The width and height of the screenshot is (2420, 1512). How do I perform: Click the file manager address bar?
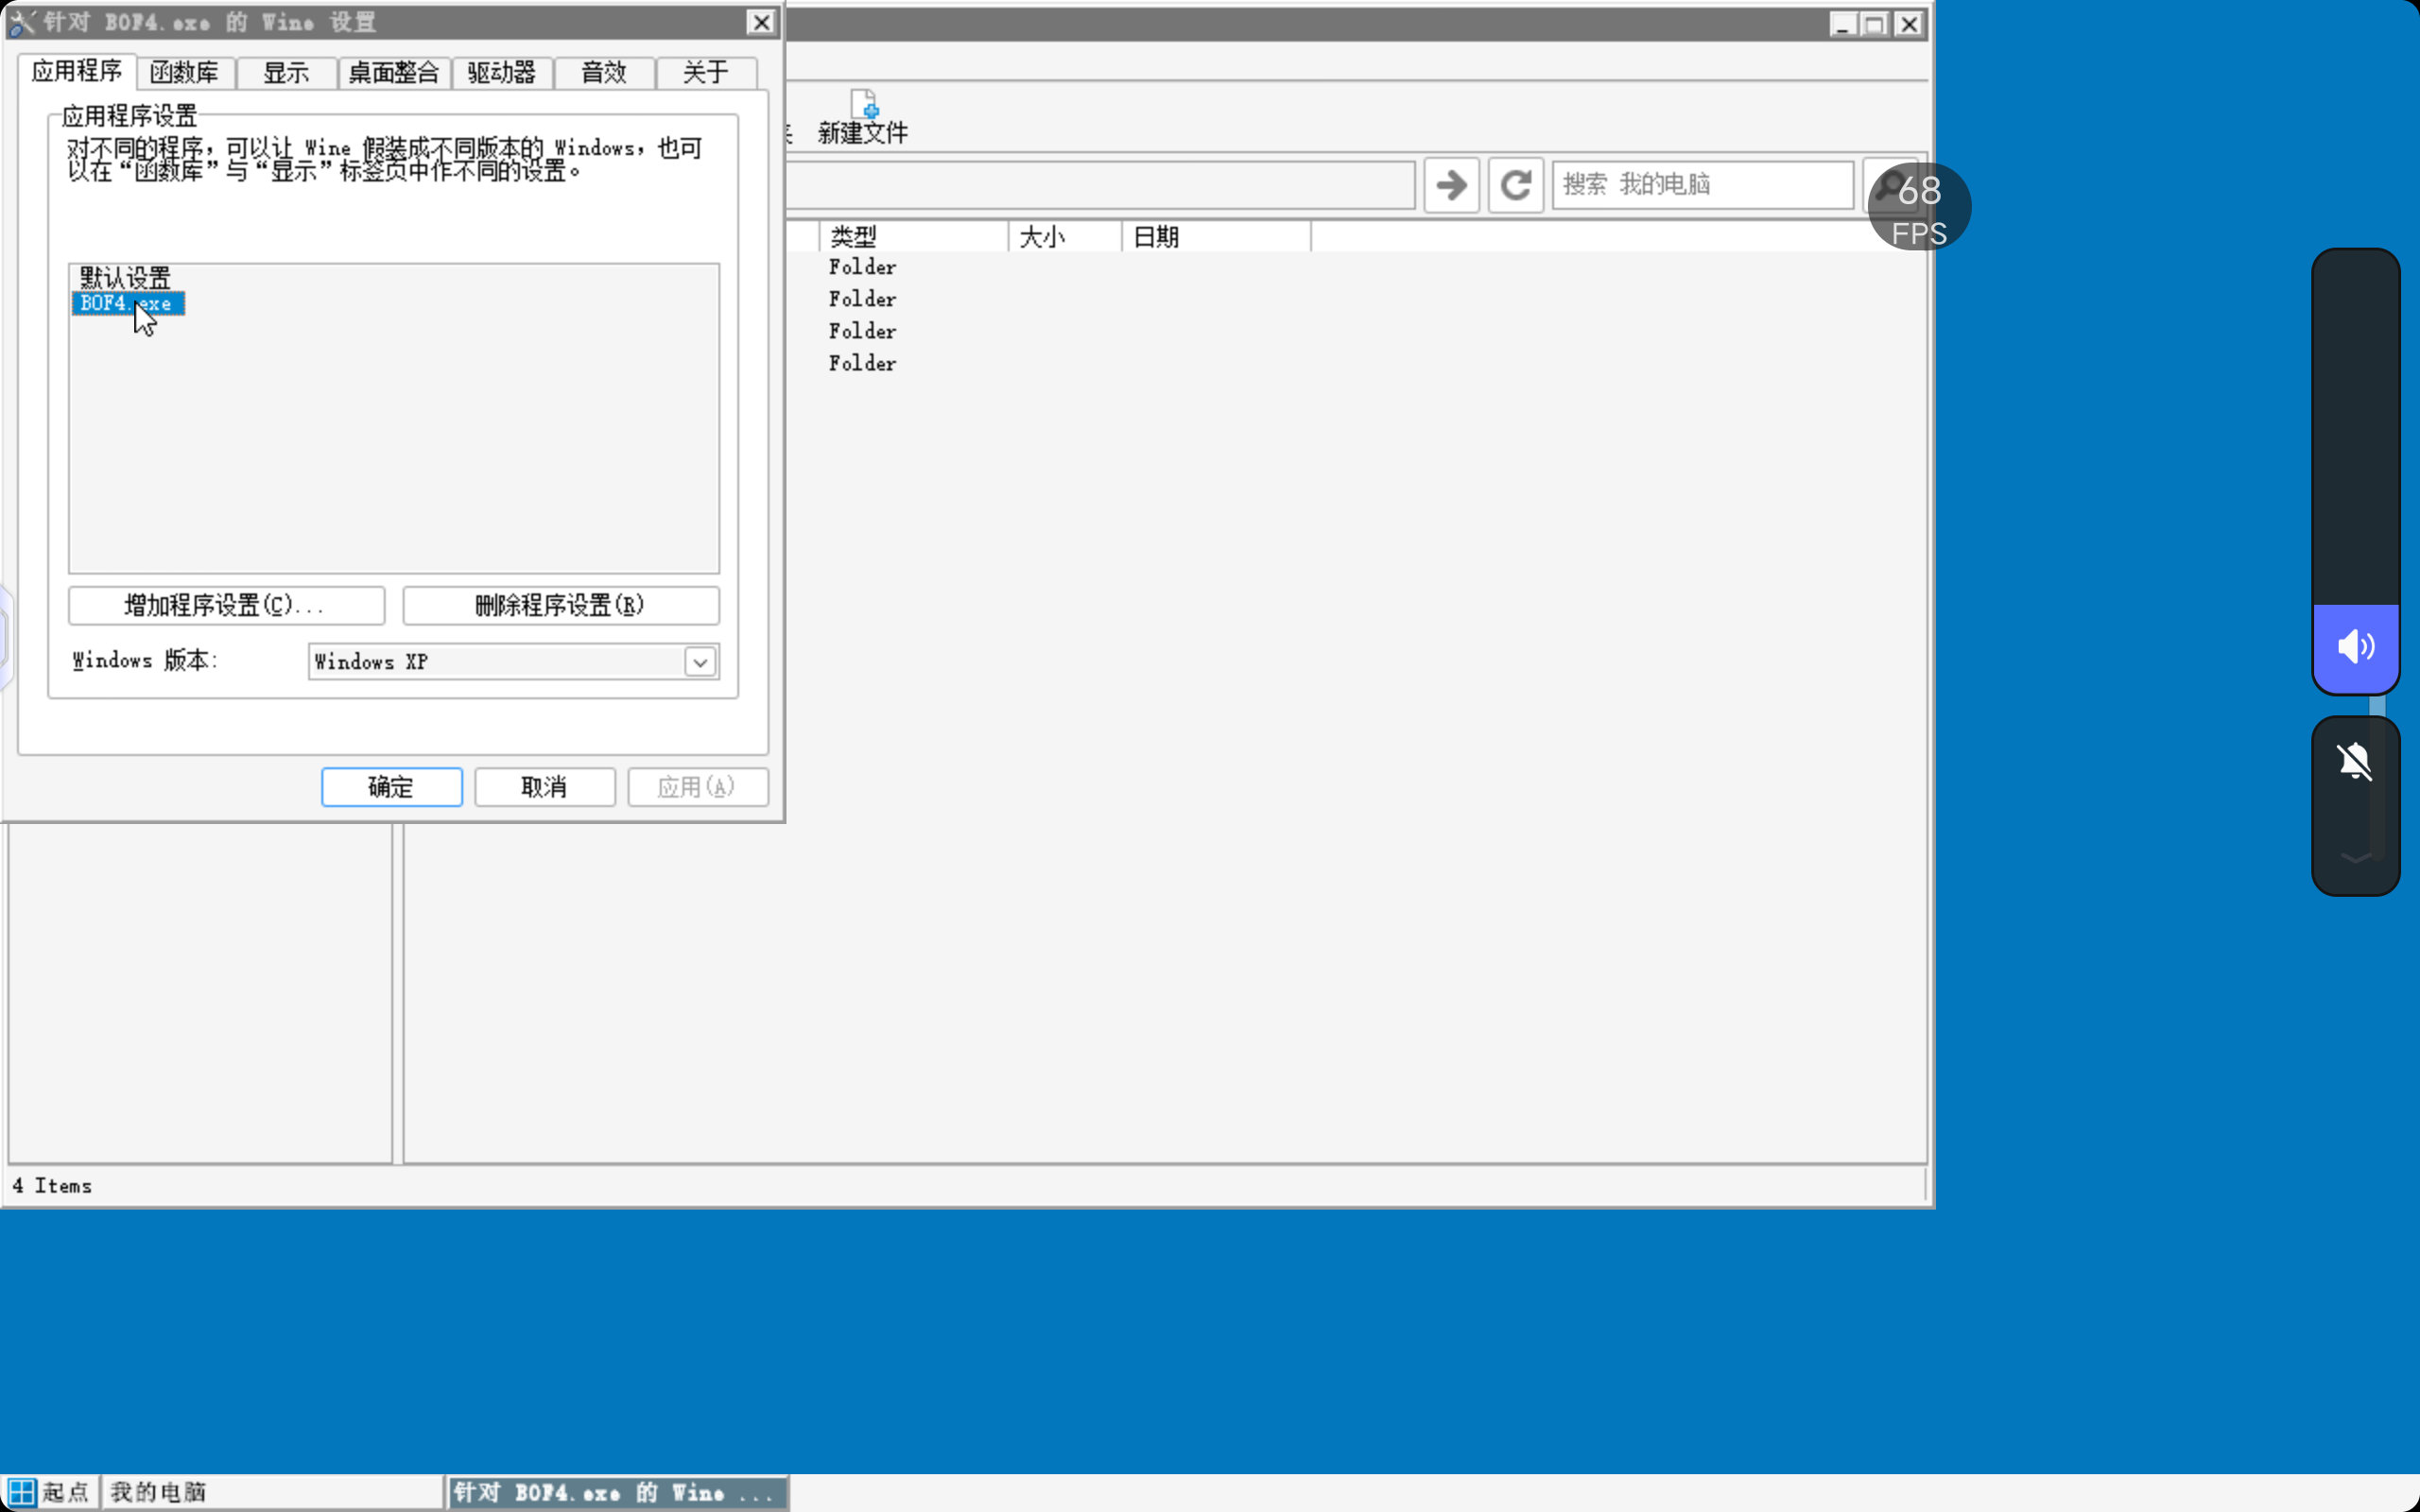click(x=1100, y=185)
